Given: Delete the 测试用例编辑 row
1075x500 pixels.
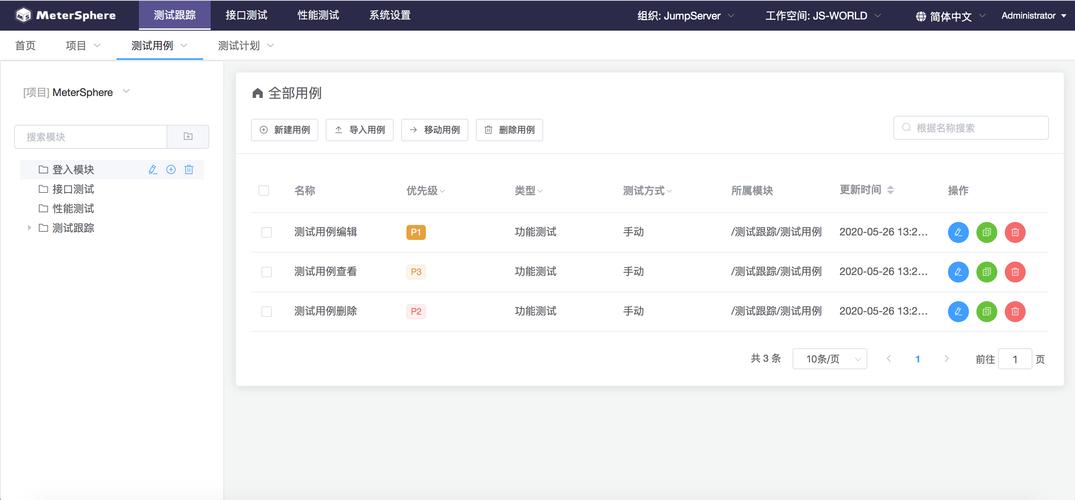Looking at the screenshot, I should point(1015,233).
